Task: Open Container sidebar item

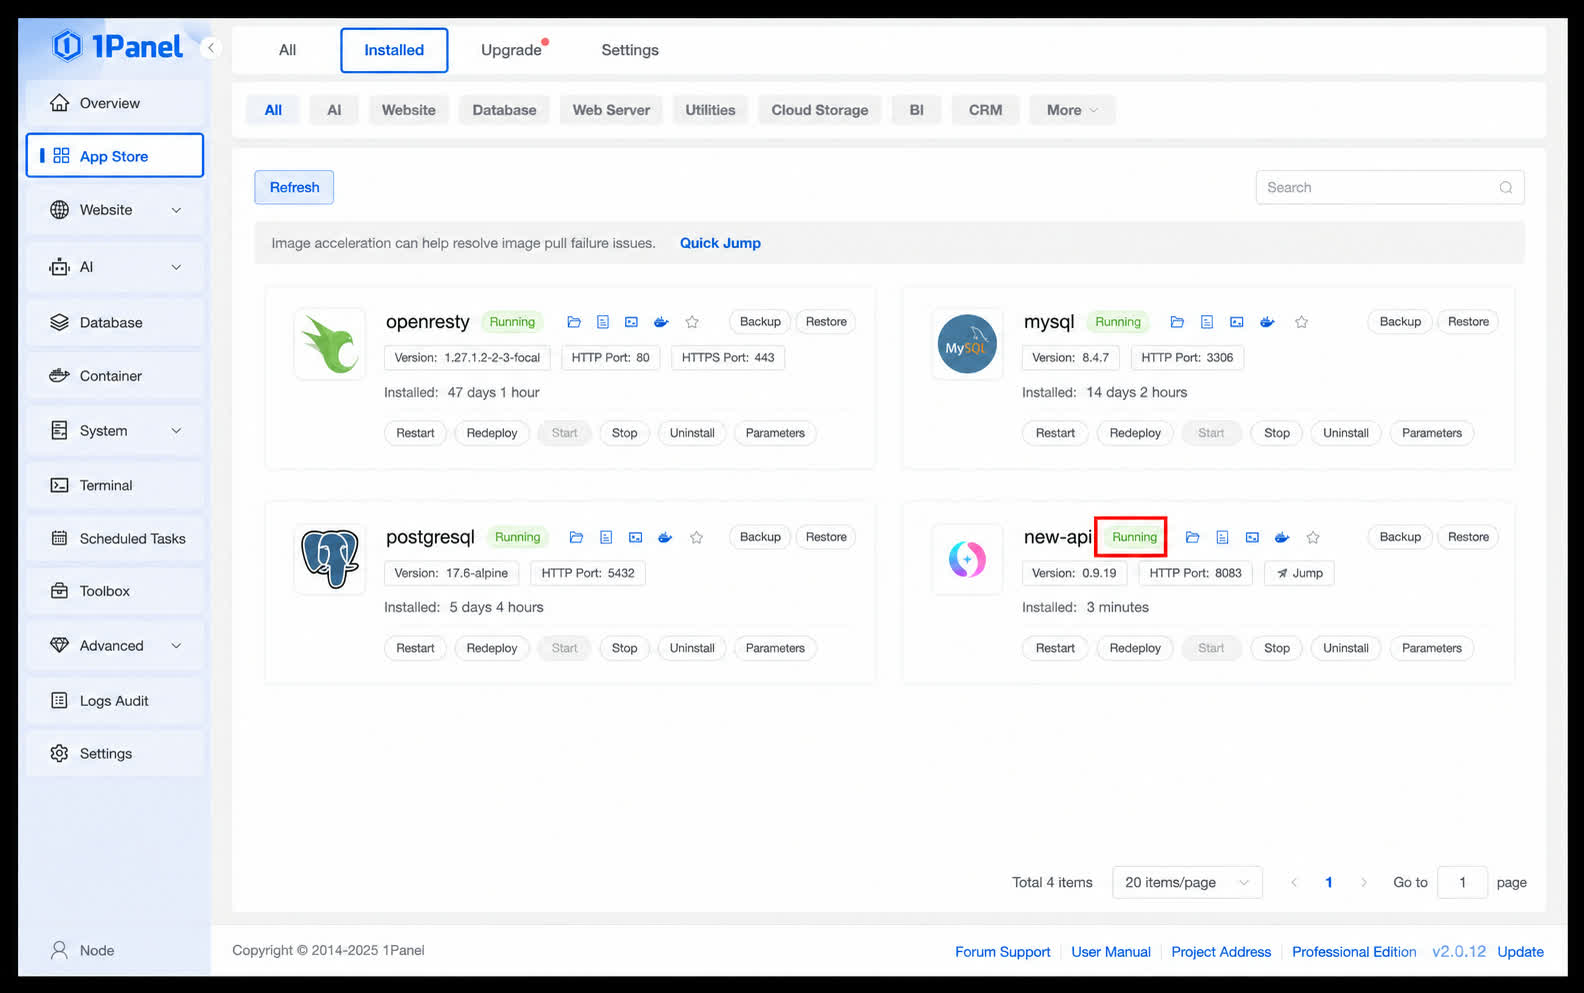Action: 115,376
